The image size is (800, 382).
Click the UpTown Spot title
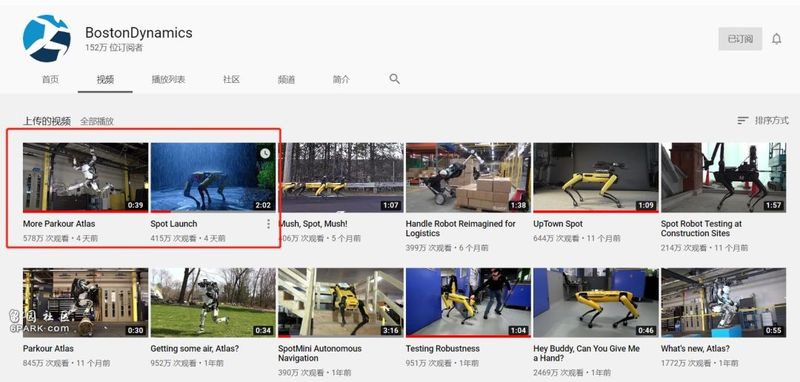point(558,223)
